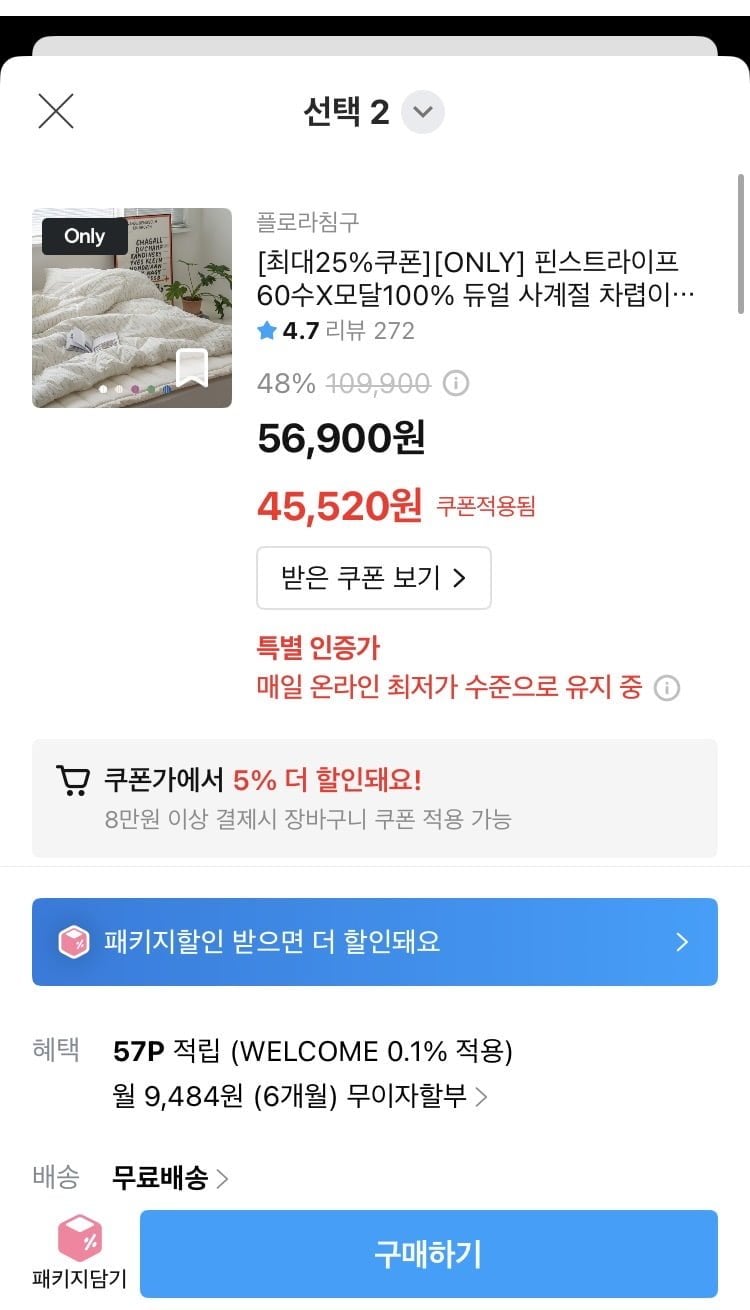Click the shopping cart icon in coupon notice
This screenshot has width=750, height=1310.
(72, 780)
